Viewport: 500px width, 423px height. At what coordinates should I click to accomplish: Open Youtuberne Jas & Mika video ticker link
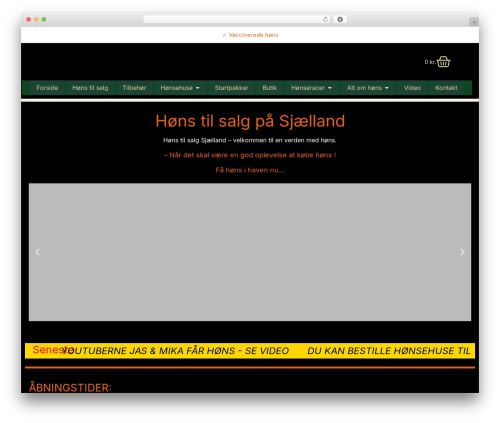176,351
